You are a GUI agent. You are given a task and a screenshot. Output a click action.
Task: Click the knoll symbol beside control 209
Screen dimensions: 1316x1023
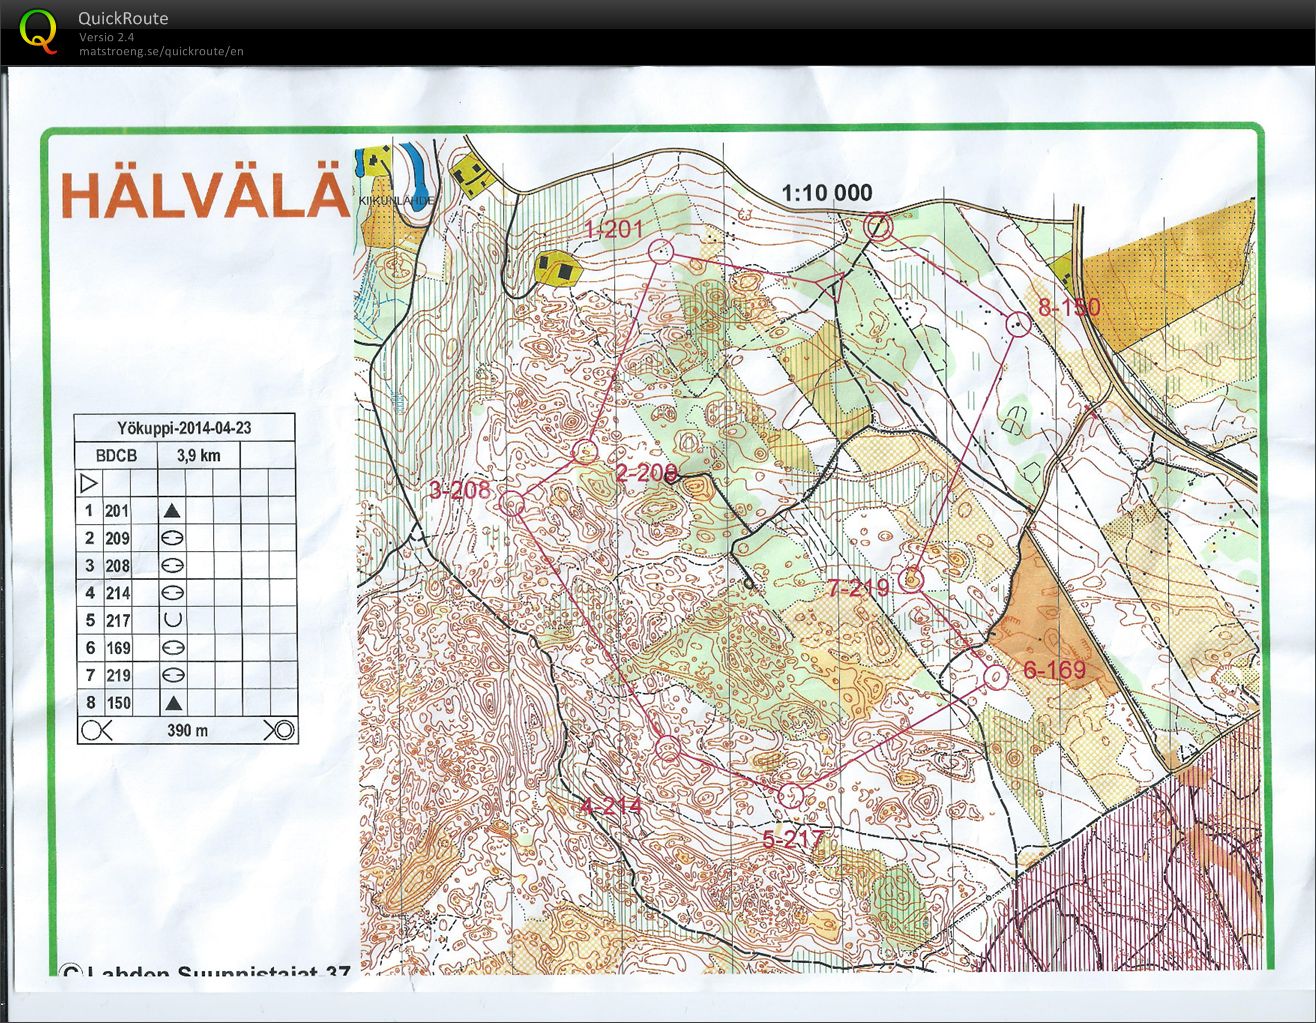coord(172,537)
